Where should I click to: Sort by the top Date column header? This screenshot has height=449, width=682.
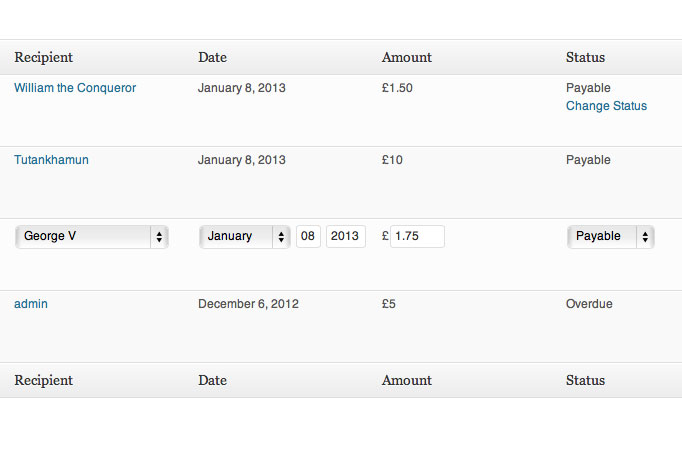click(x=212, y=57)
